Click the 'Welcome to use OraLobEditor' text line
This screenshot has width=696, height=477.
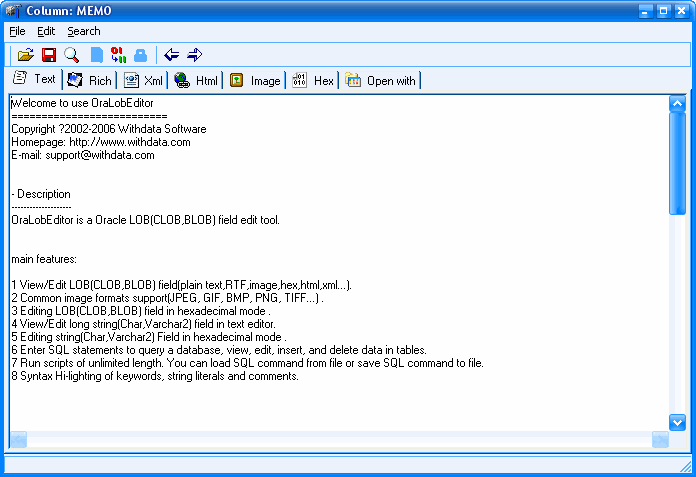pyautogui.click(x=82, y=102)
